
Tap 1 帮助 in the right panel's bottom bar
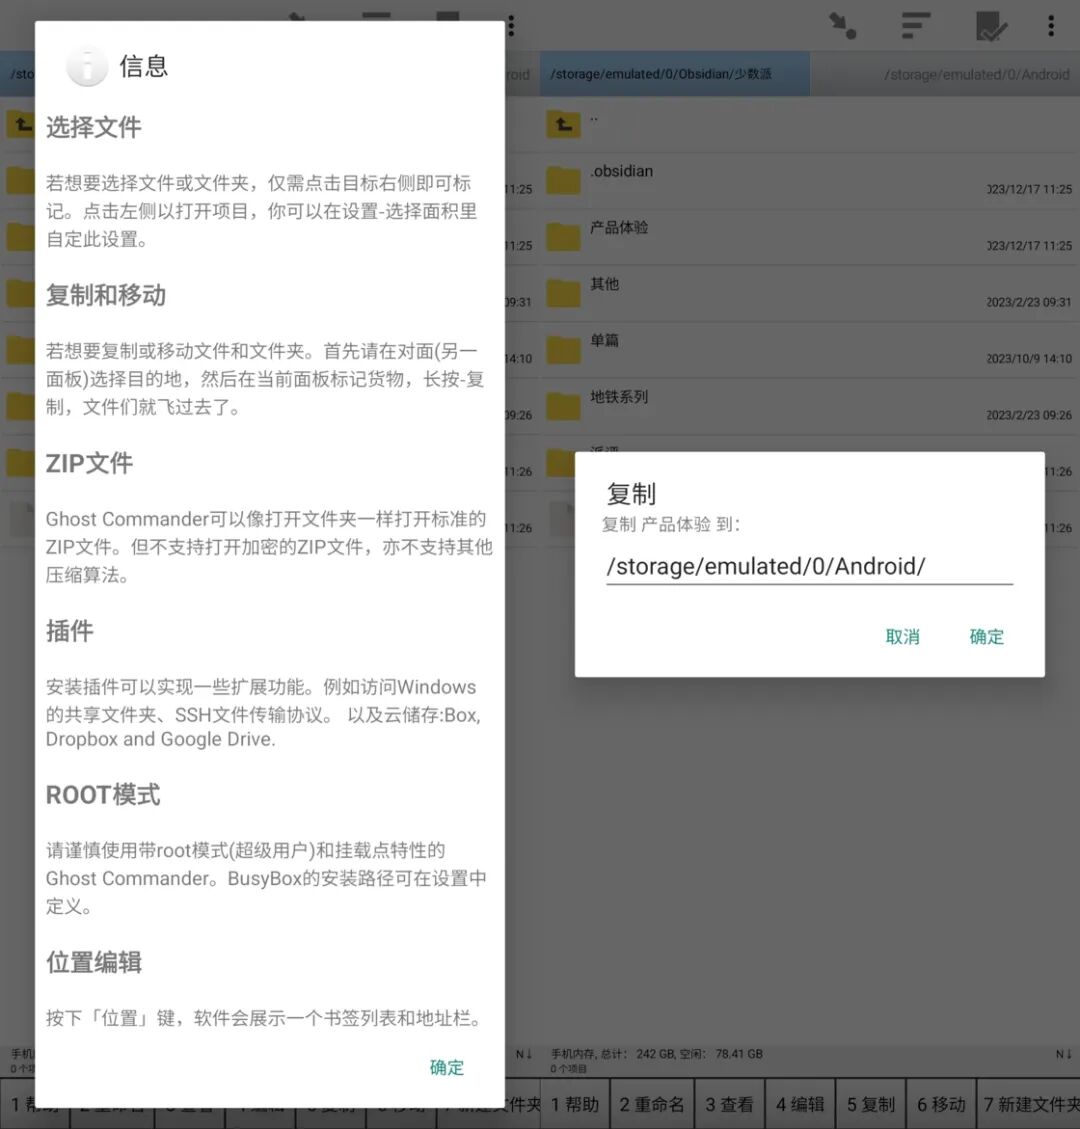[x=575, y=1104]
